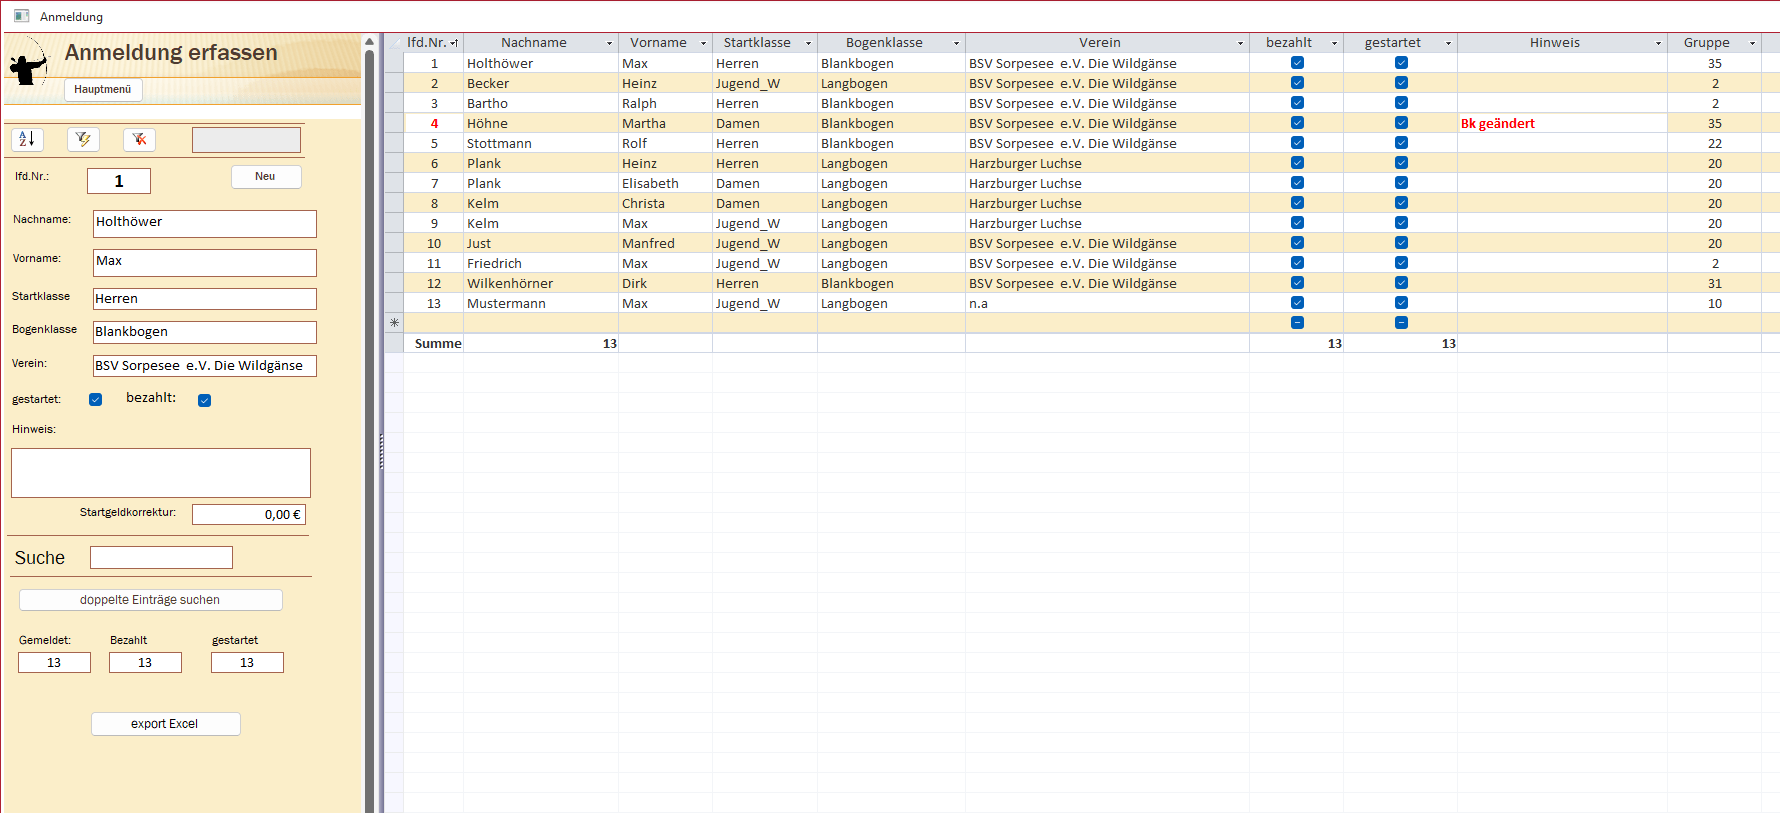Sort records with the A-Z sort icon
The width and height of the screenshot is (1780, 813).
[x=27, y=139]
